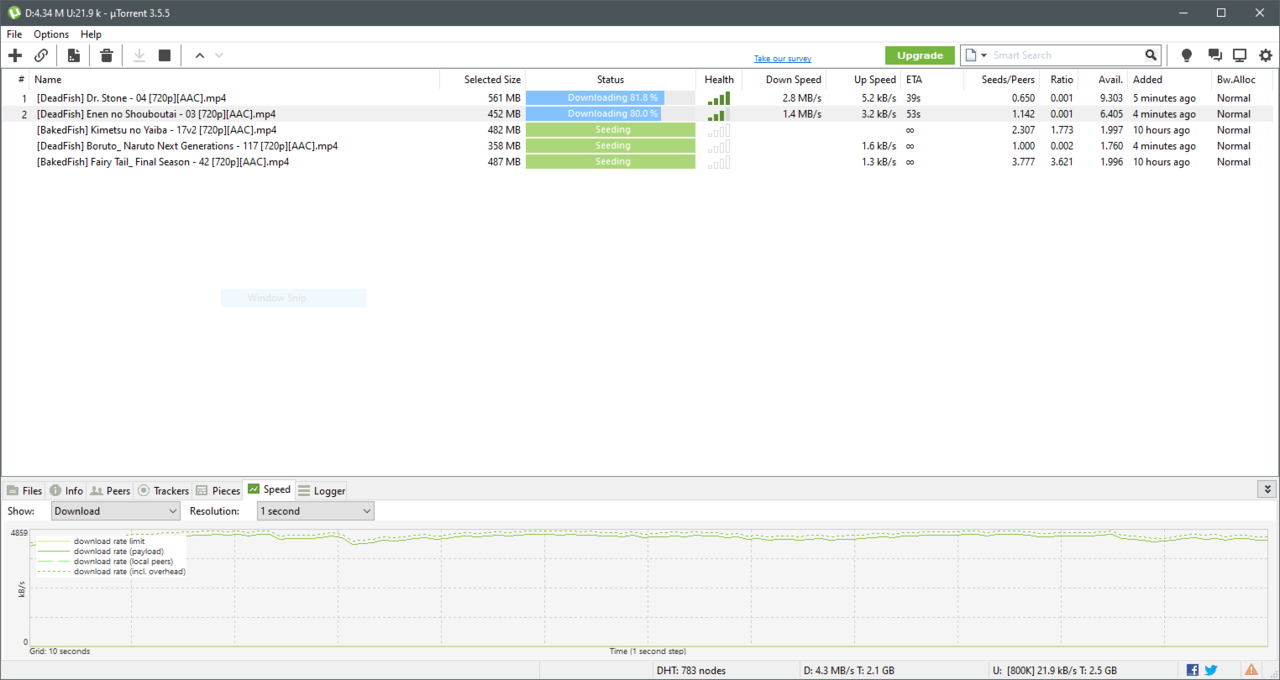
Task: Click the Create New Torrent file icon
Action: (x=74, y=56)
